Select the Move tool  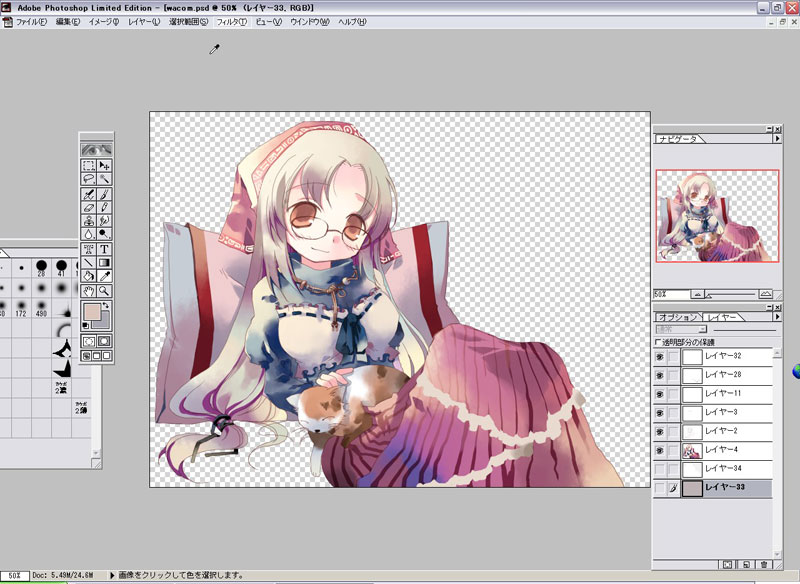click(x=104, y=166)
